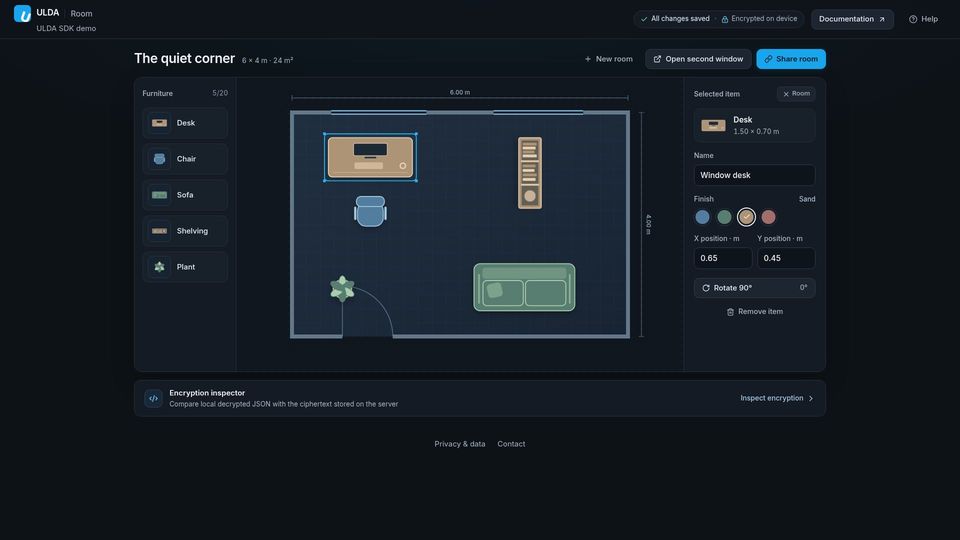960x540 pixels.
Task: Click the Name field containing Window desk
Action: [754, 175]
